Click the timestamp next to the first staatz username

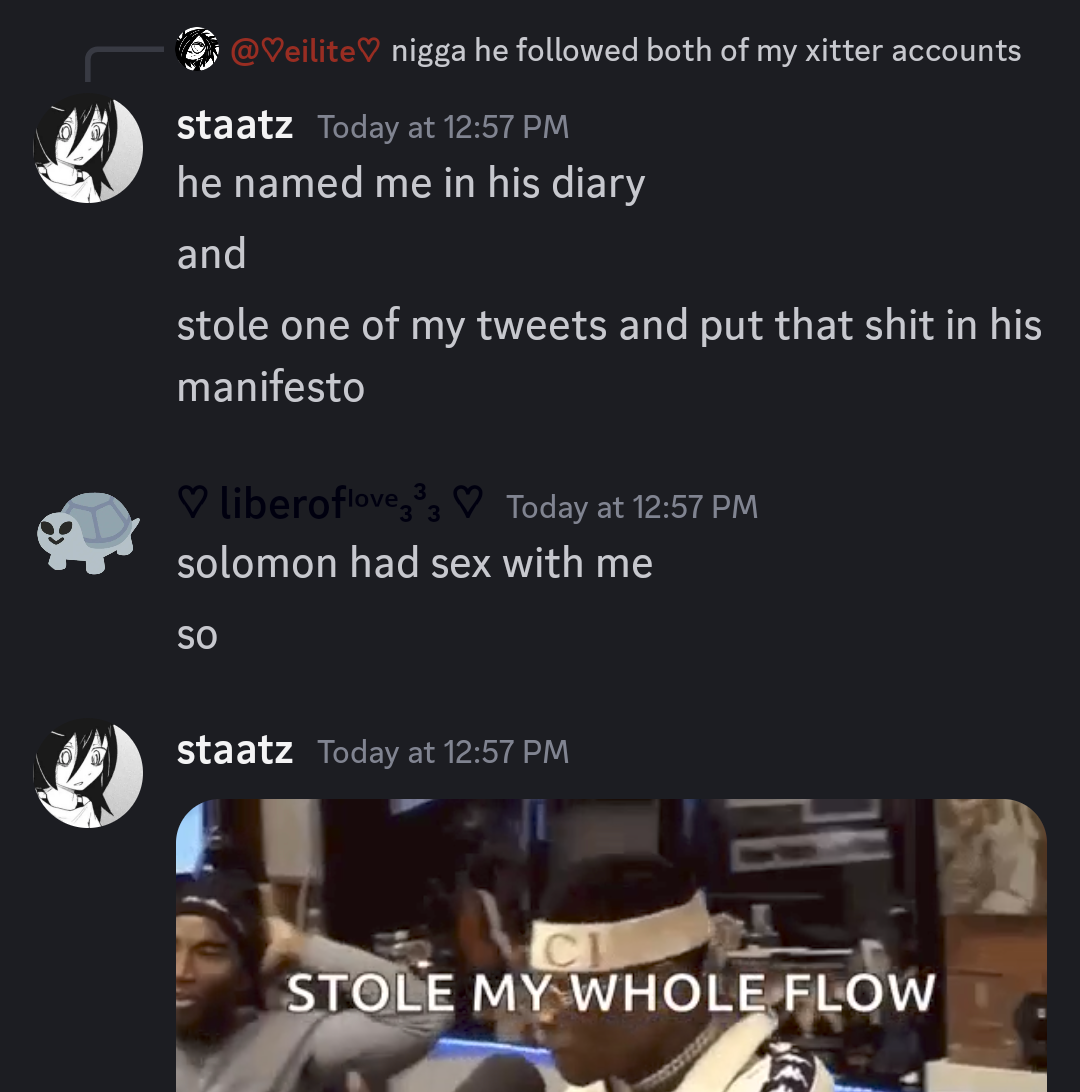pos(443,128)
